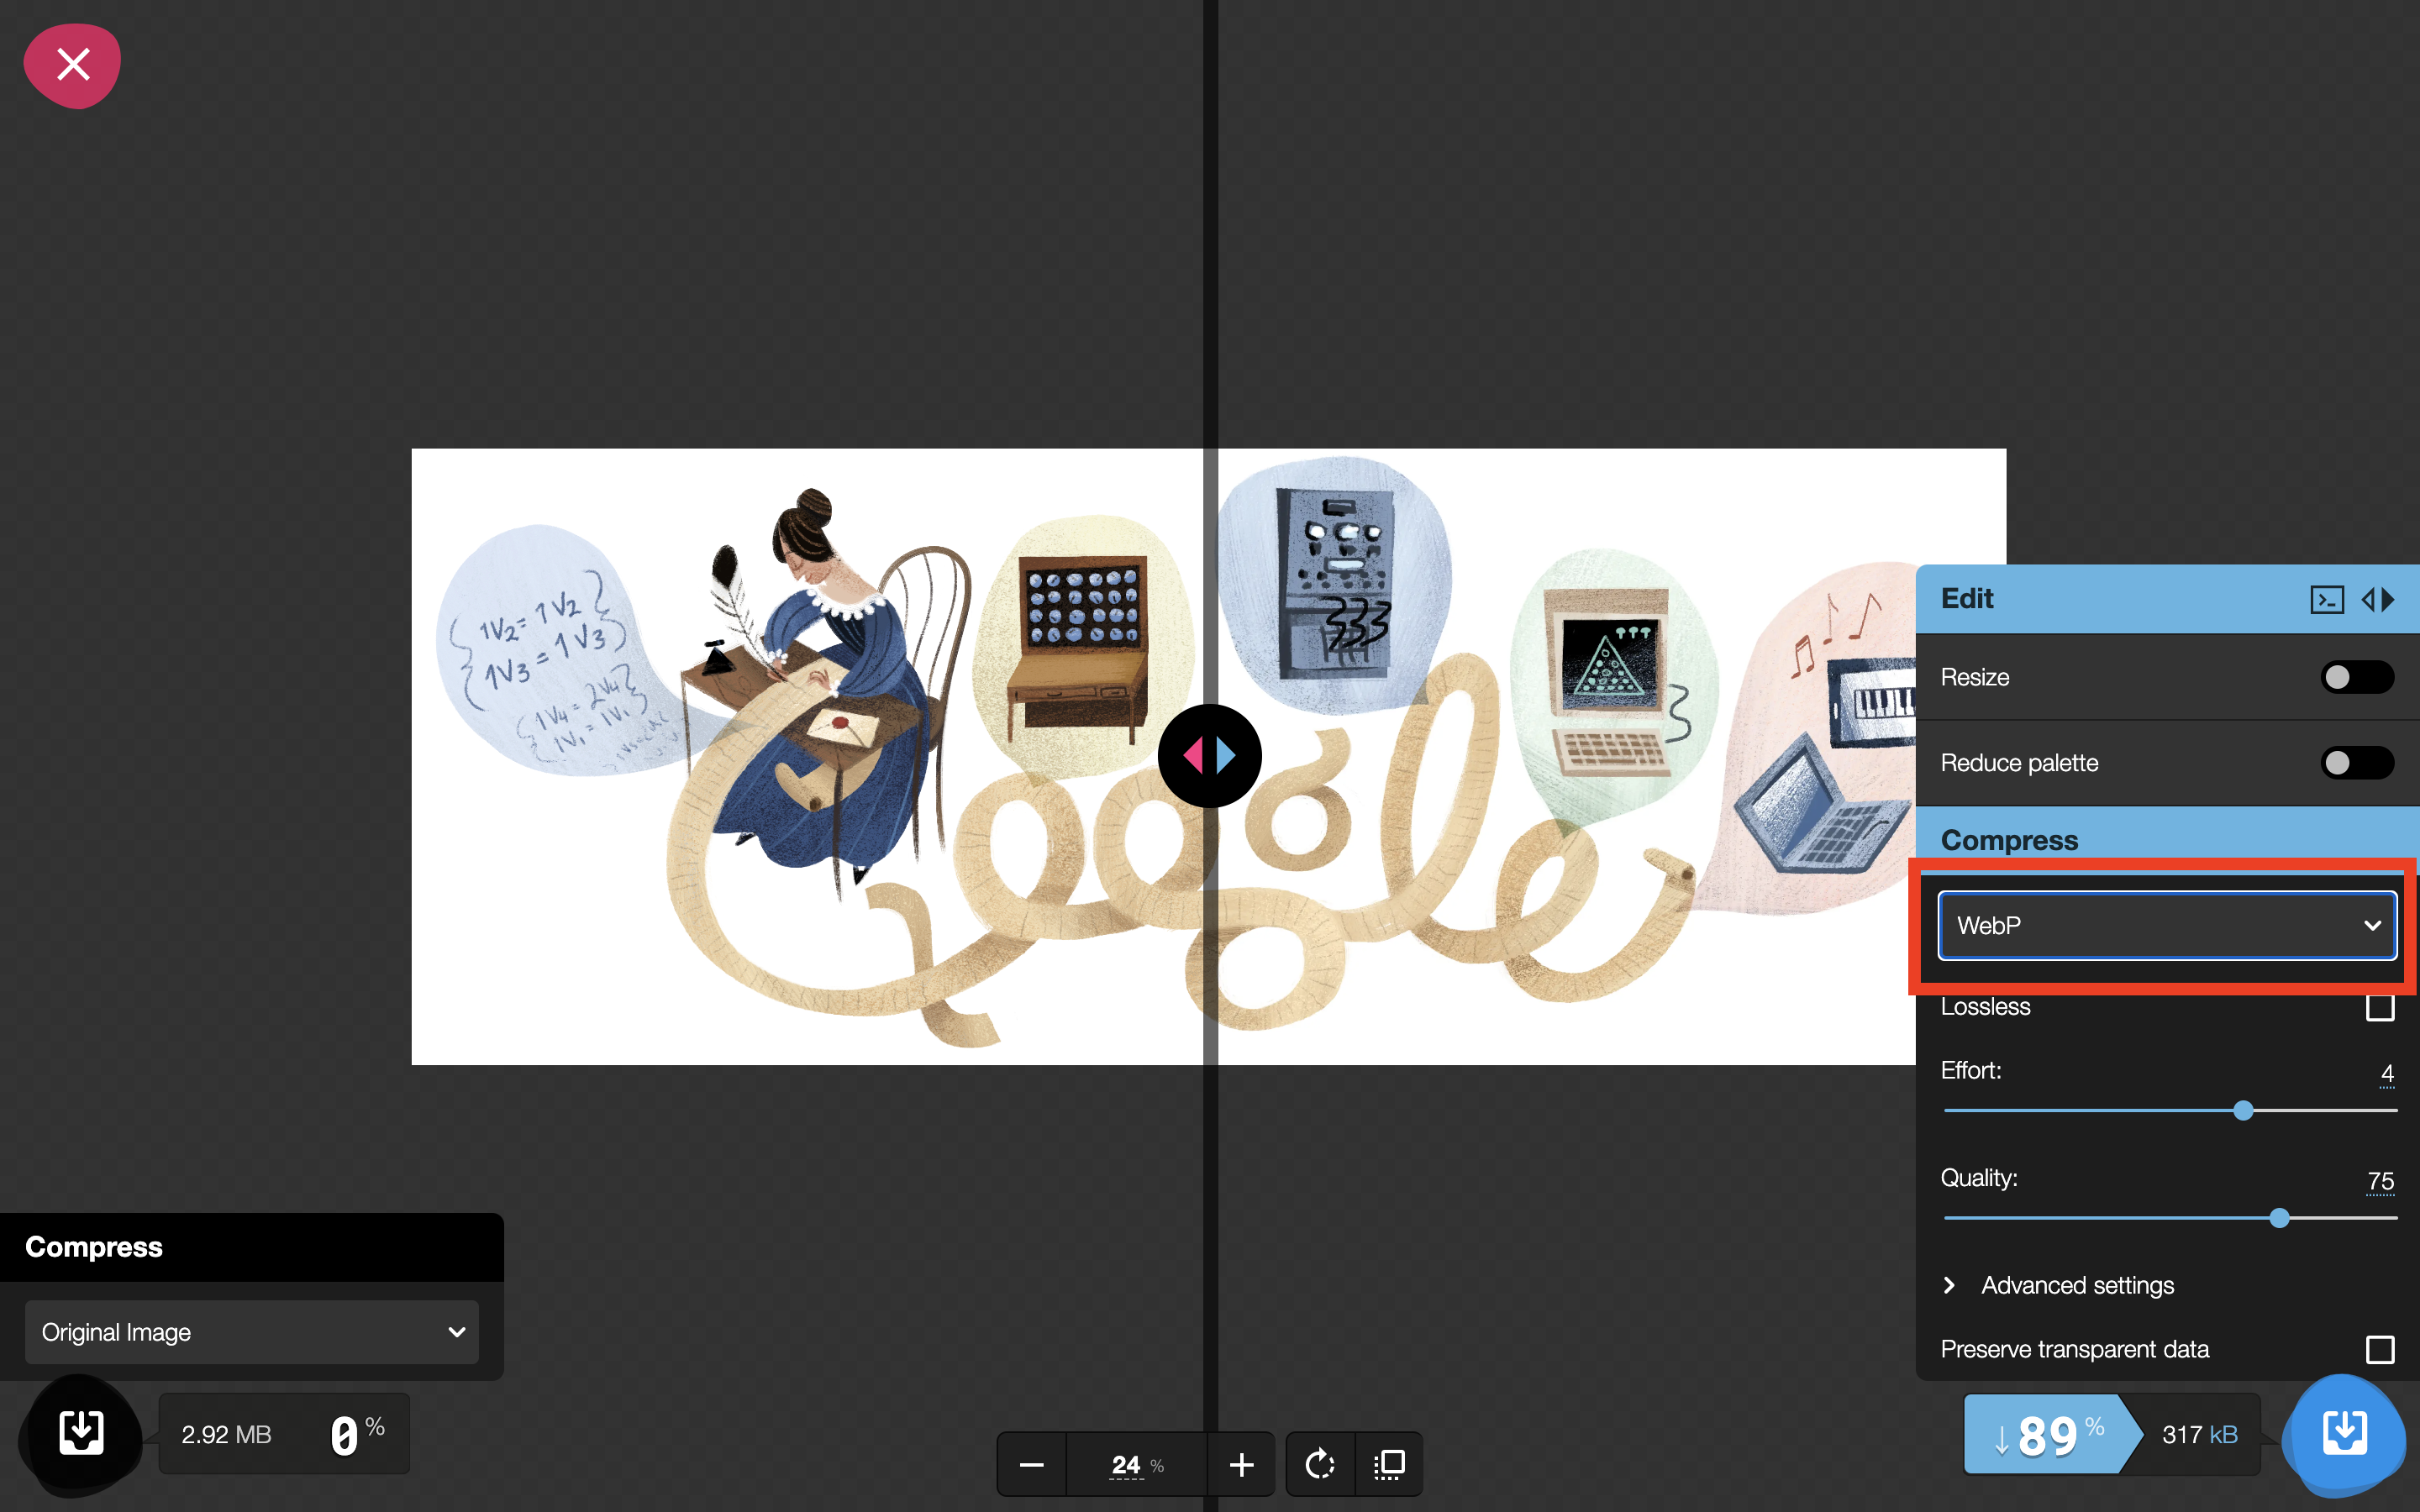Click the Quality value 75 field

[2381, 1181]
